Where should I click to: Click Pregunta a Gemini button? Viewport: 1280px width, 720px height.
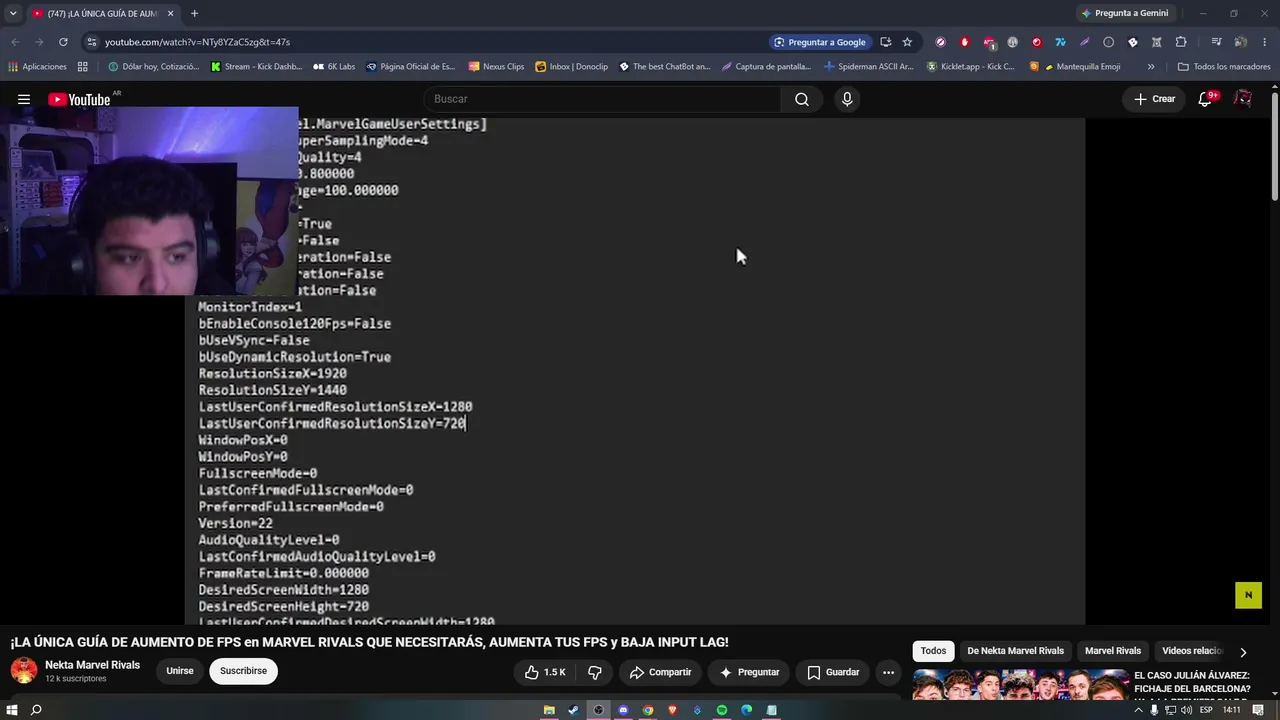pos(1124,13)
